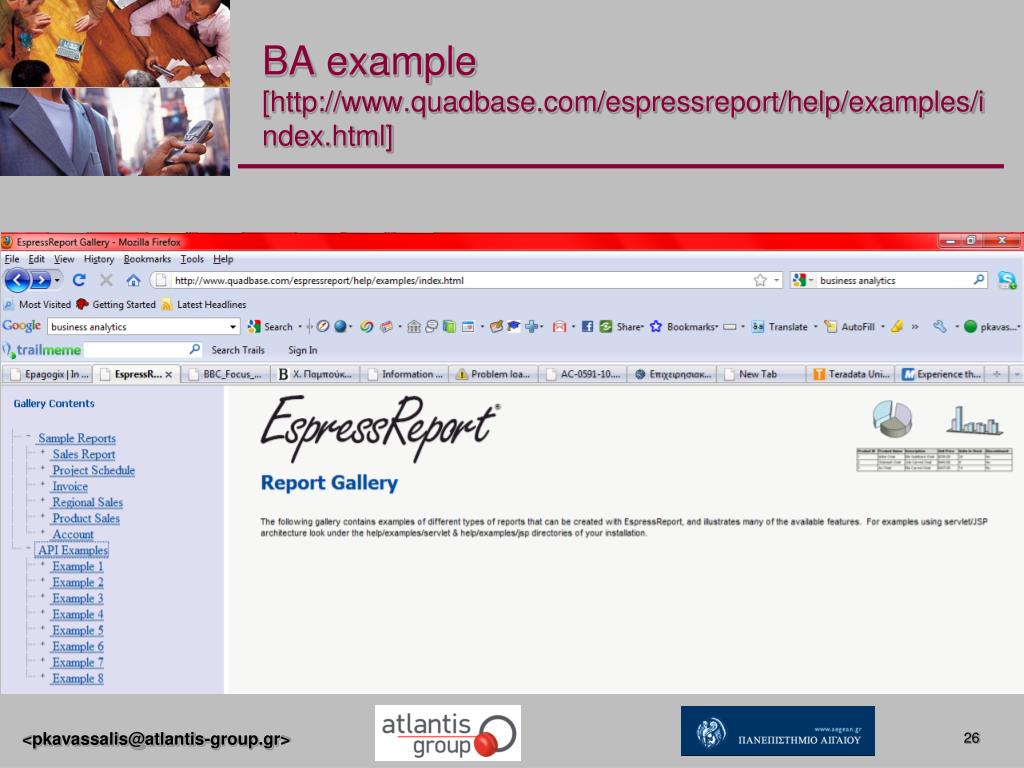Viewport: 1024px width, 768px height.
Task: Click the highlighter pen icon in the toolbar
Action: click(x=897, y=327)
